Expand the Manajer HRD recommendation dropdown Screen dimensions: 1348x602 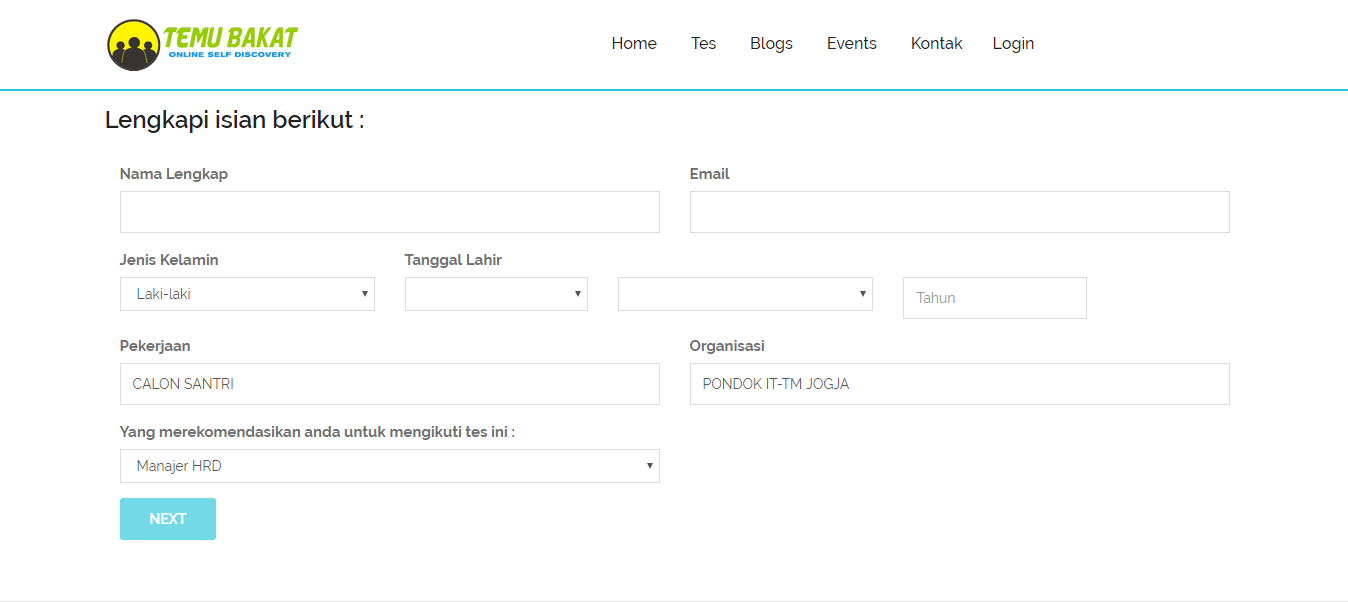(389, 466)
